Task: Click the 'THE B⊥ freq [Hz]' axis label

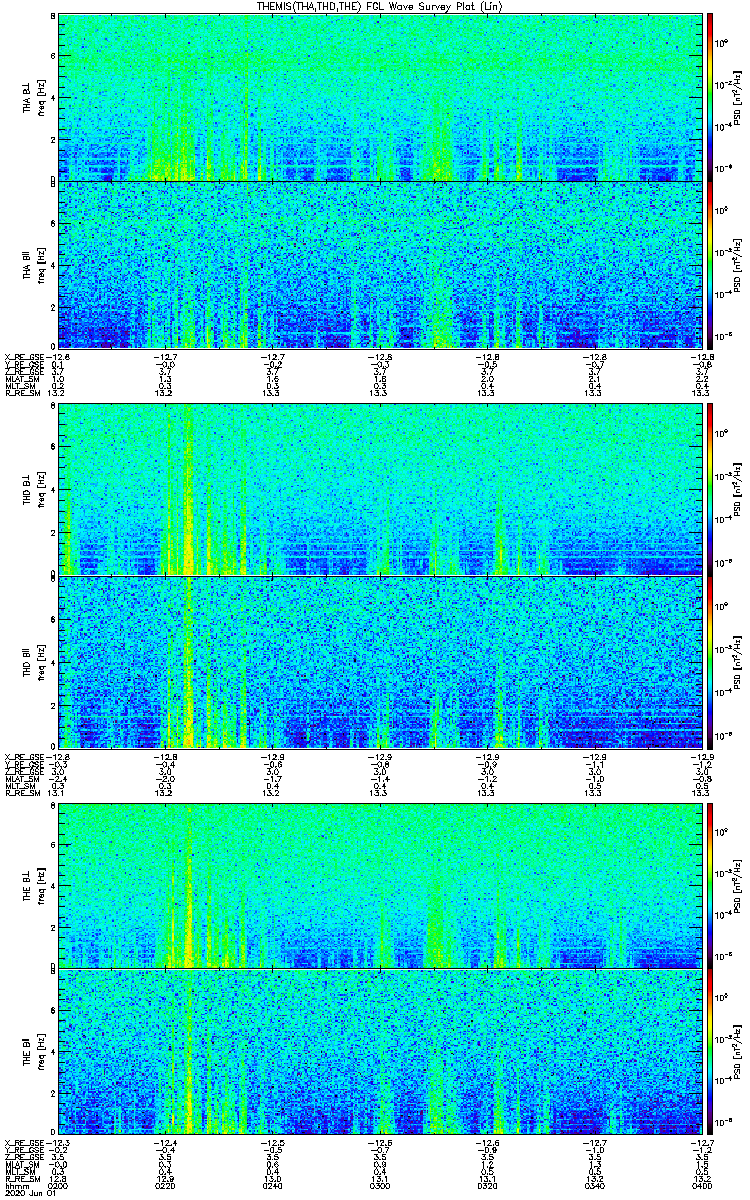Action: (33, 884)
